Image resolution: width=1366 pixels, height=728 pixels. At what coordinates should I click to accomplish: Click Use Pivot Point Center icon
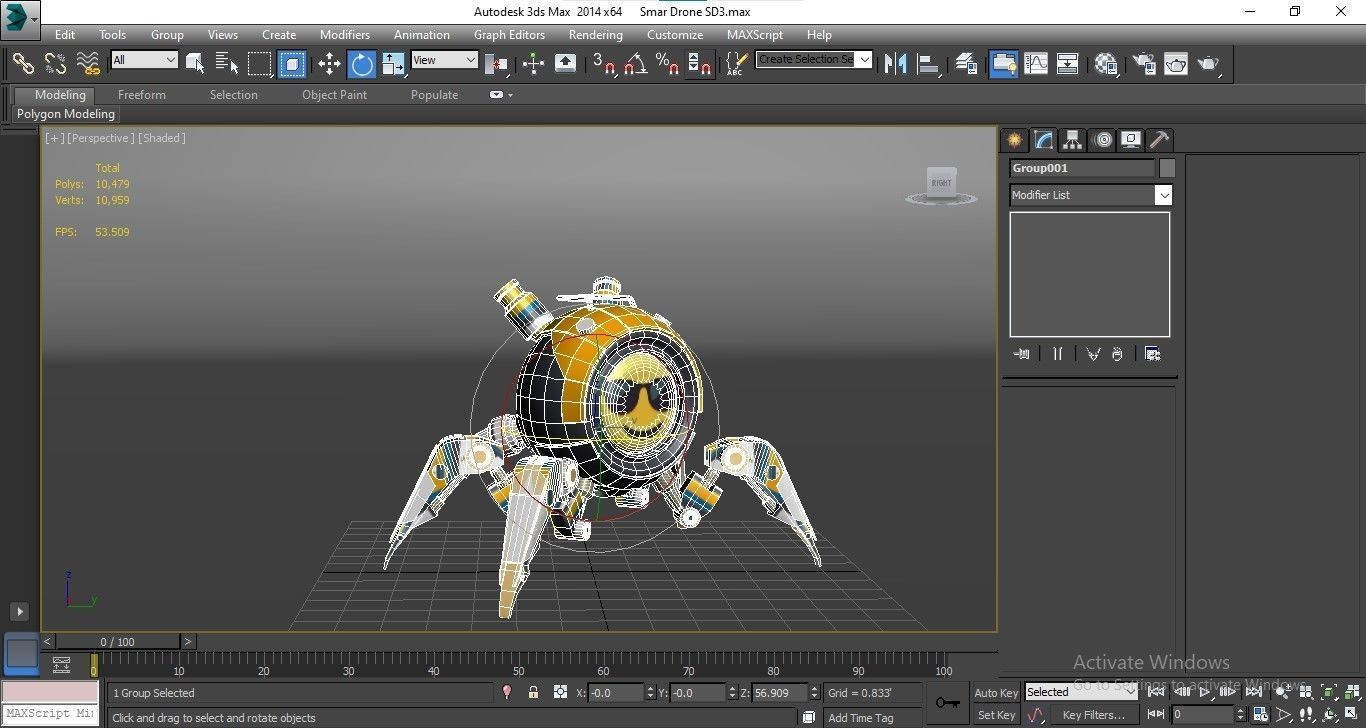tap(497, 63)
